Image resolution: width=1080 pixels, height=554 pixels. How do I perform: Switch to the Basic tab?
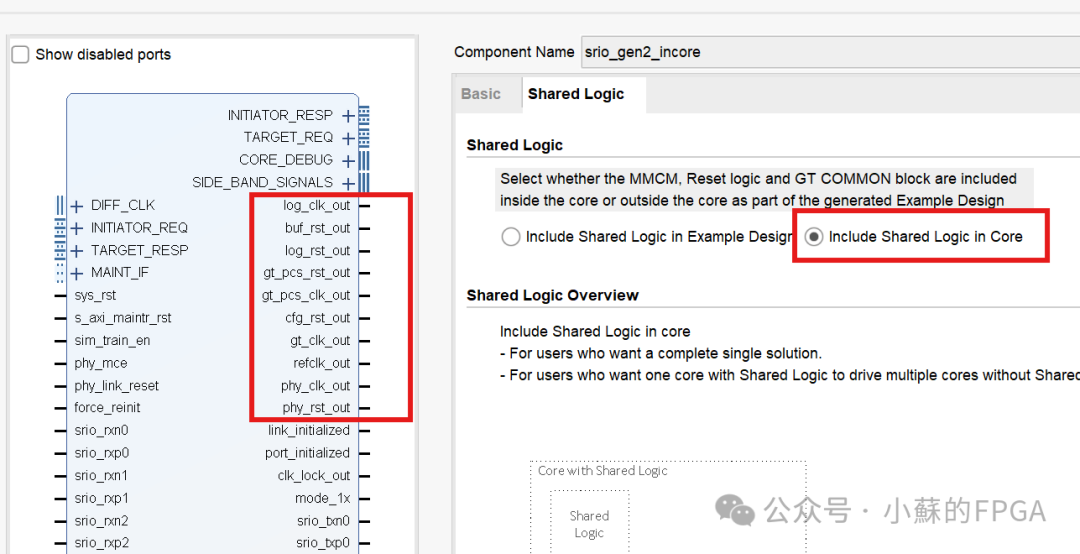480,94
